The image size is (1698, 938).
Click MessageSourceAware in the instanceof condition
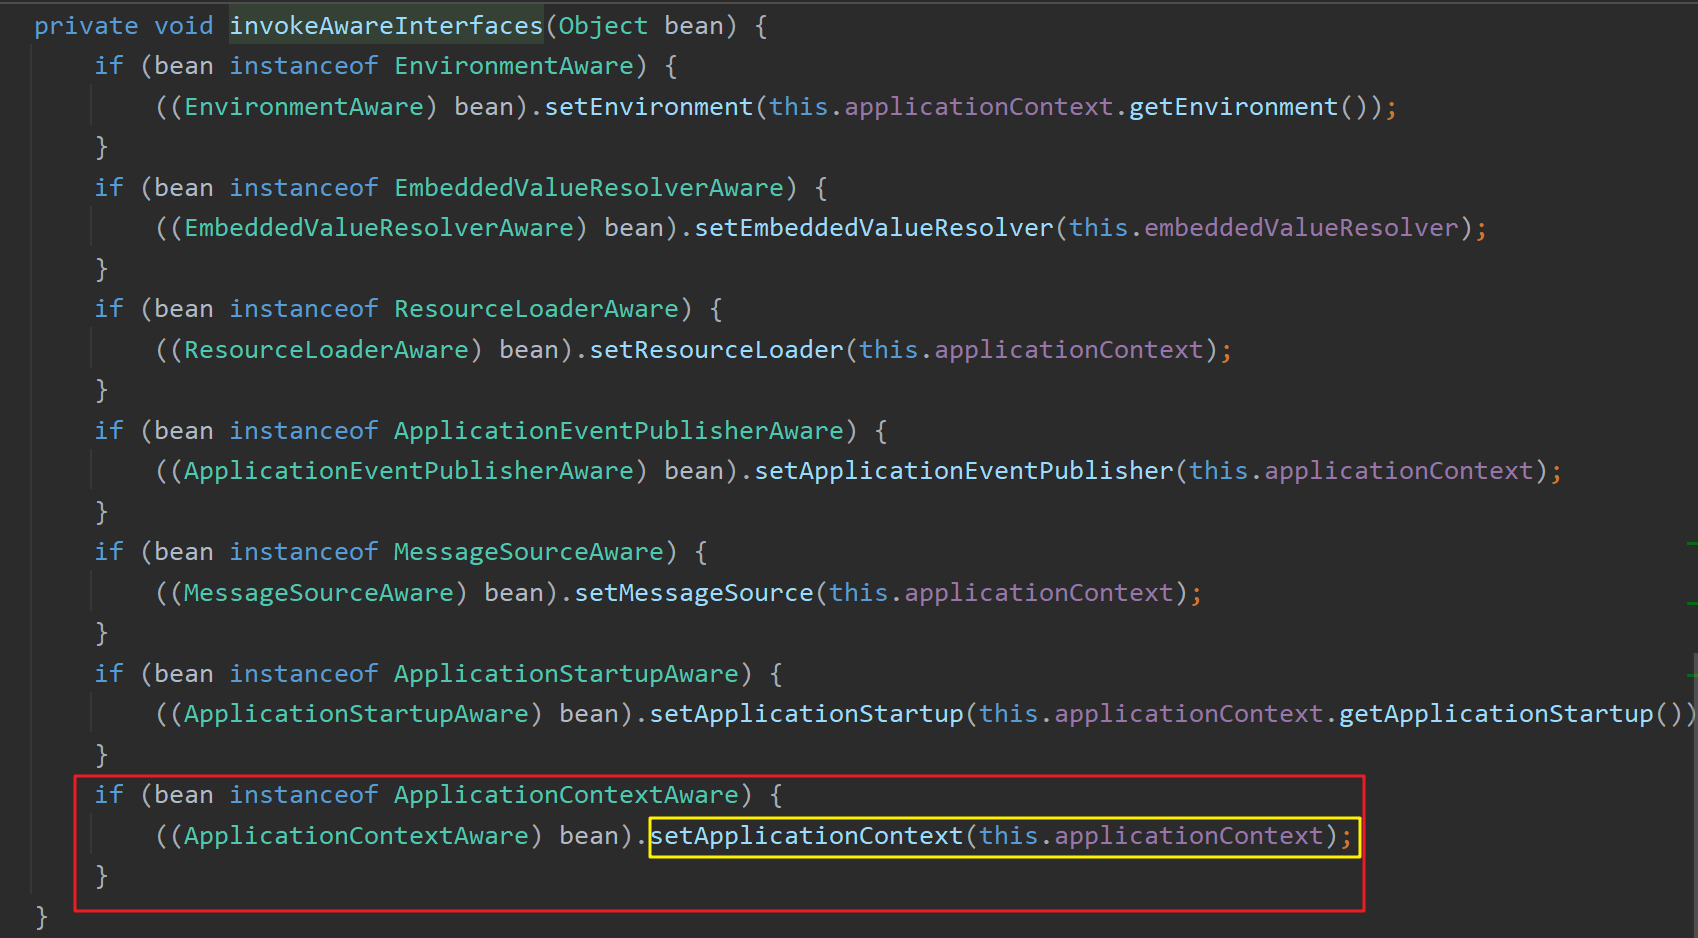[529, 552]
